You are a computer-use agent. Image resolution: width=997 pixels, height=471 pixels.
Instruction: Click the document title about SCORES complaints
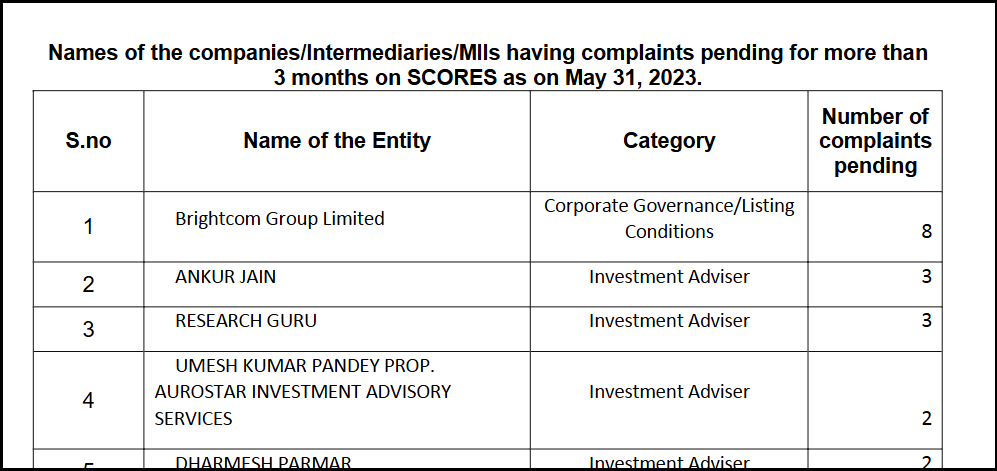click(x=488, y=65)
